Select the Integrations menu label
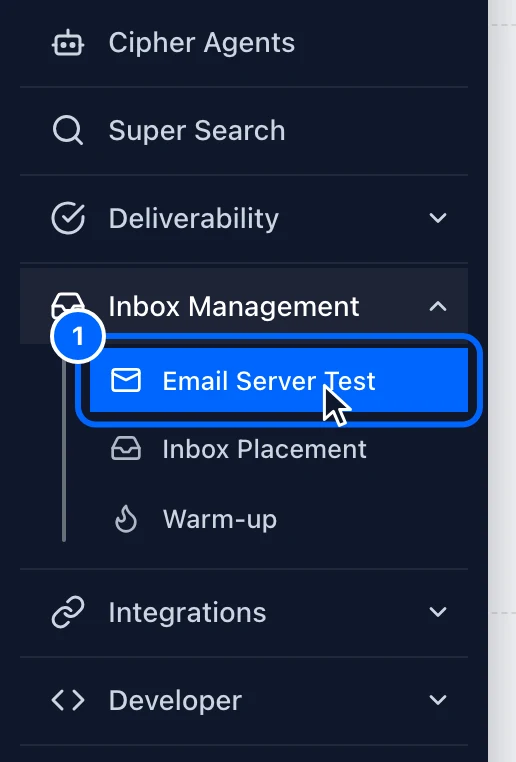516x762 pixels. tap(188, 613)
